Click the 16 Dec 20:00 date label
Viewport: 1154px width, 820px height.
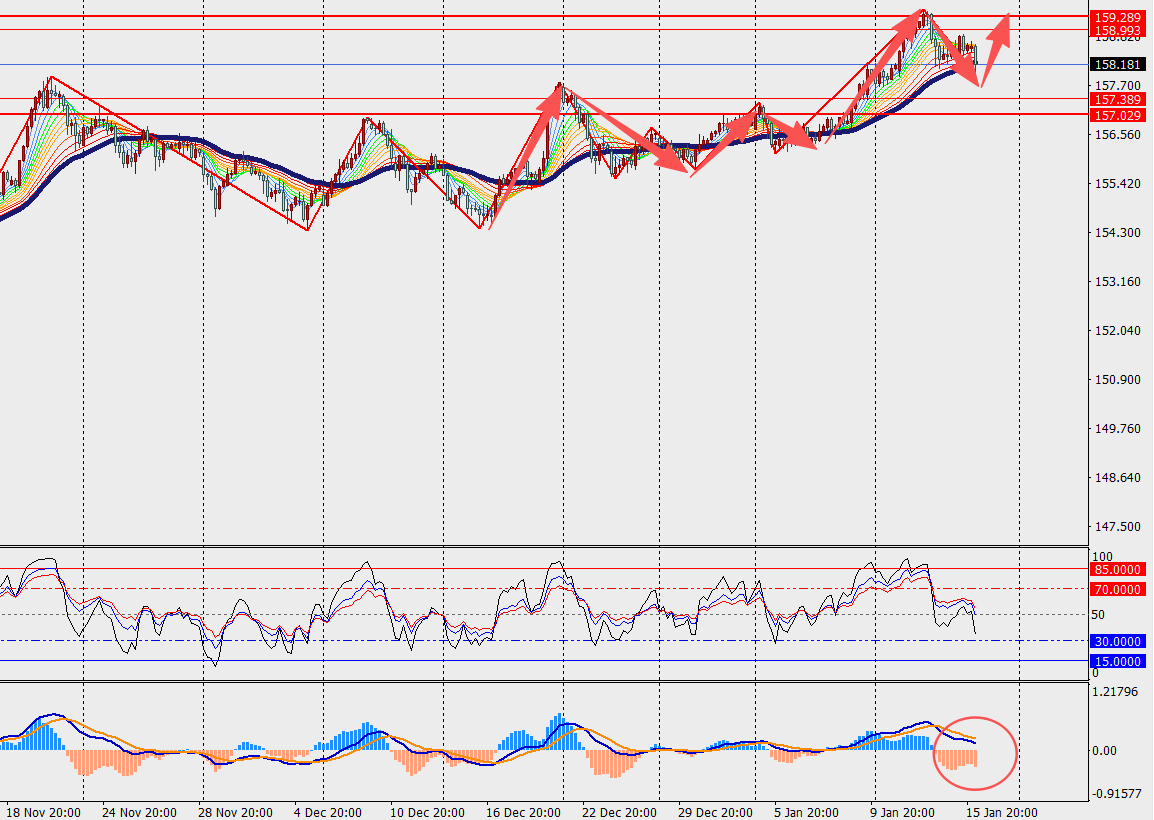point(523,813)
